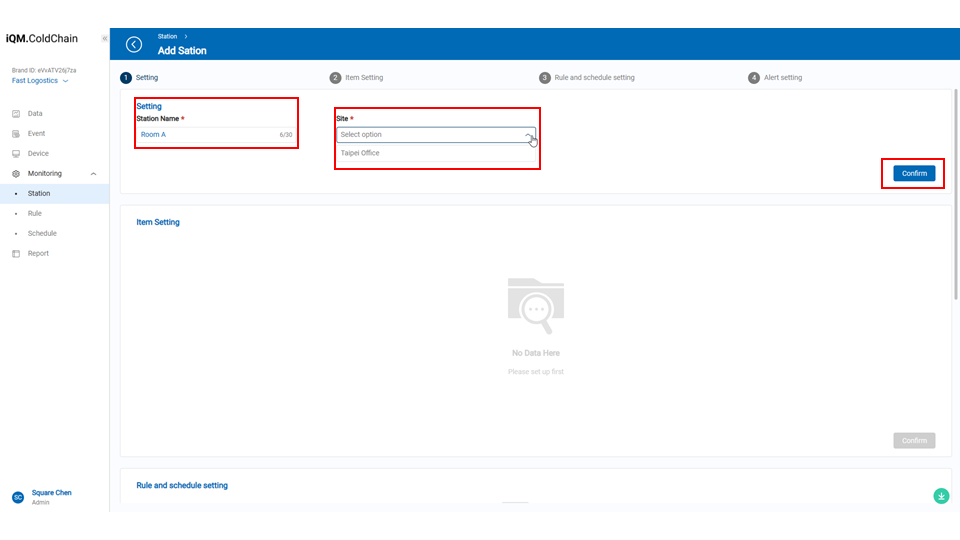Open Data from sidebar icon
This screenshot has height=540, width=960.
[x=16, y=114]
